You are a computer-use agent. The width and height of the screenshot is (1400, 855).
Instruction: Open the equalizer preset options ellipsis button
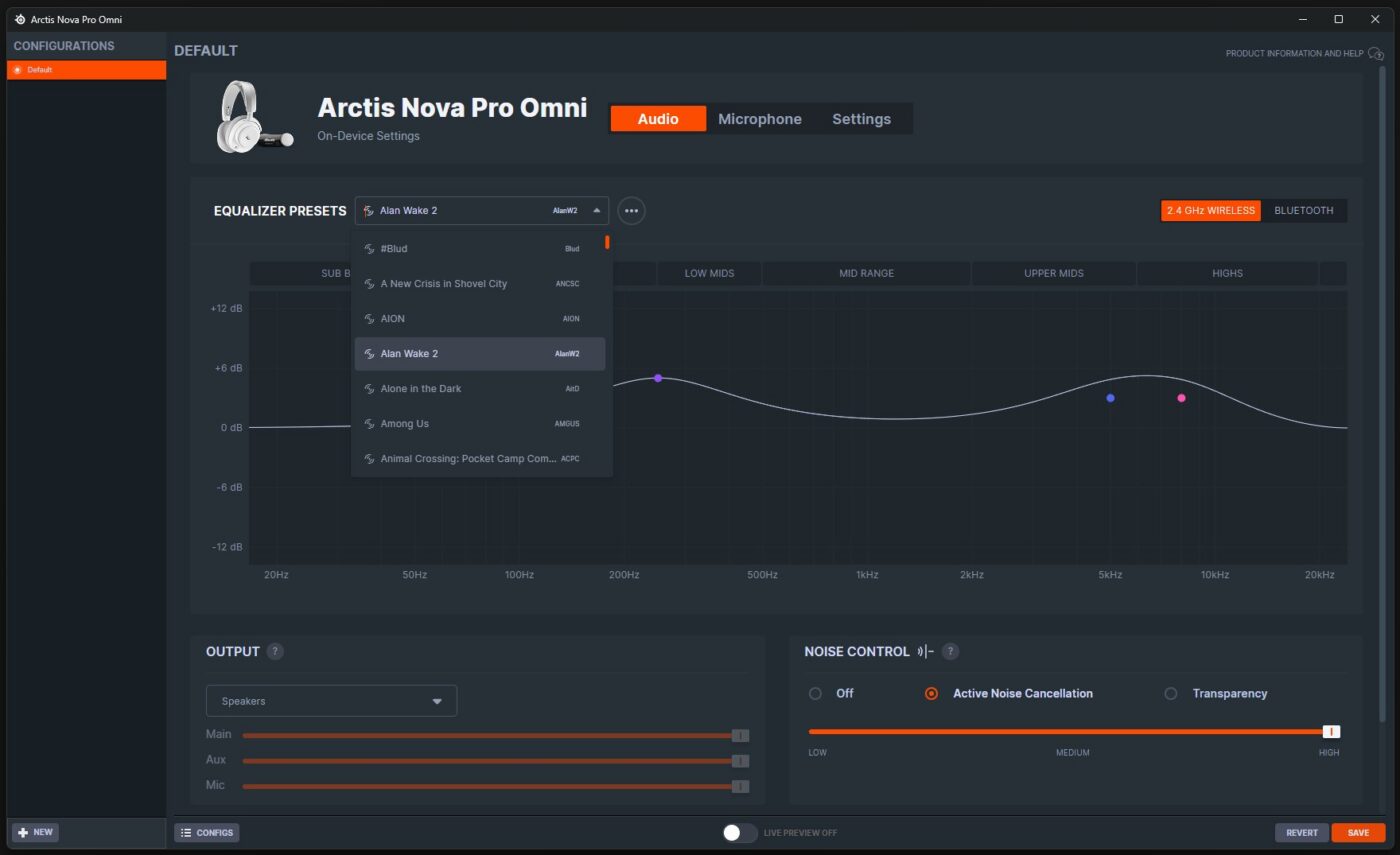tap(631, 211)
